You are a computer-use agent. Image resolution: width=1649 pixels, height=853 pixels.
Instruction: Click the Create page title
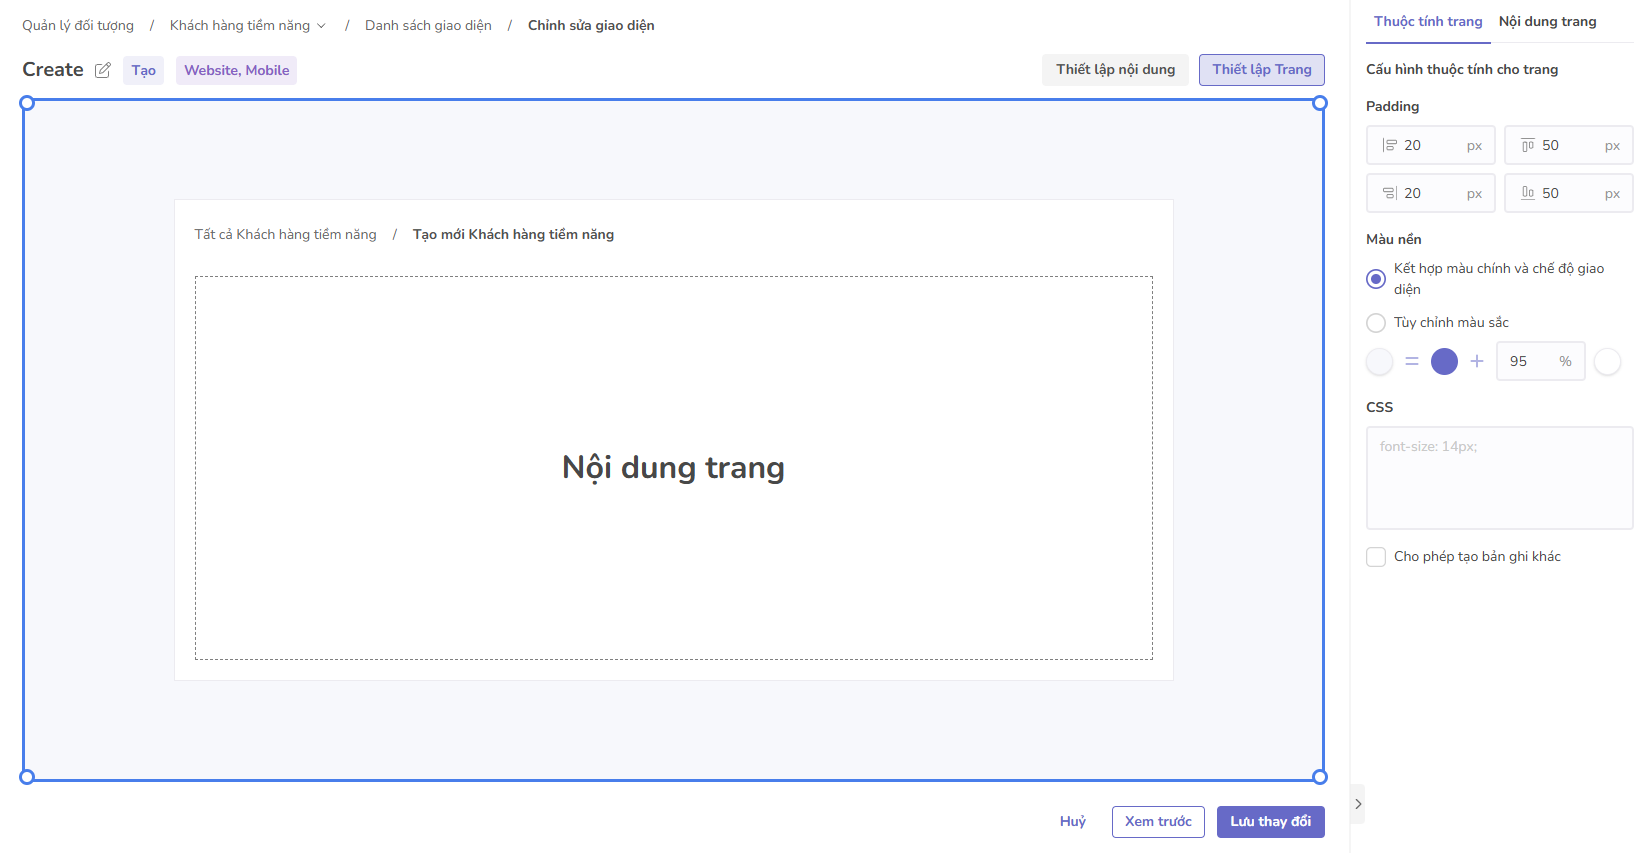click(53, 69)
